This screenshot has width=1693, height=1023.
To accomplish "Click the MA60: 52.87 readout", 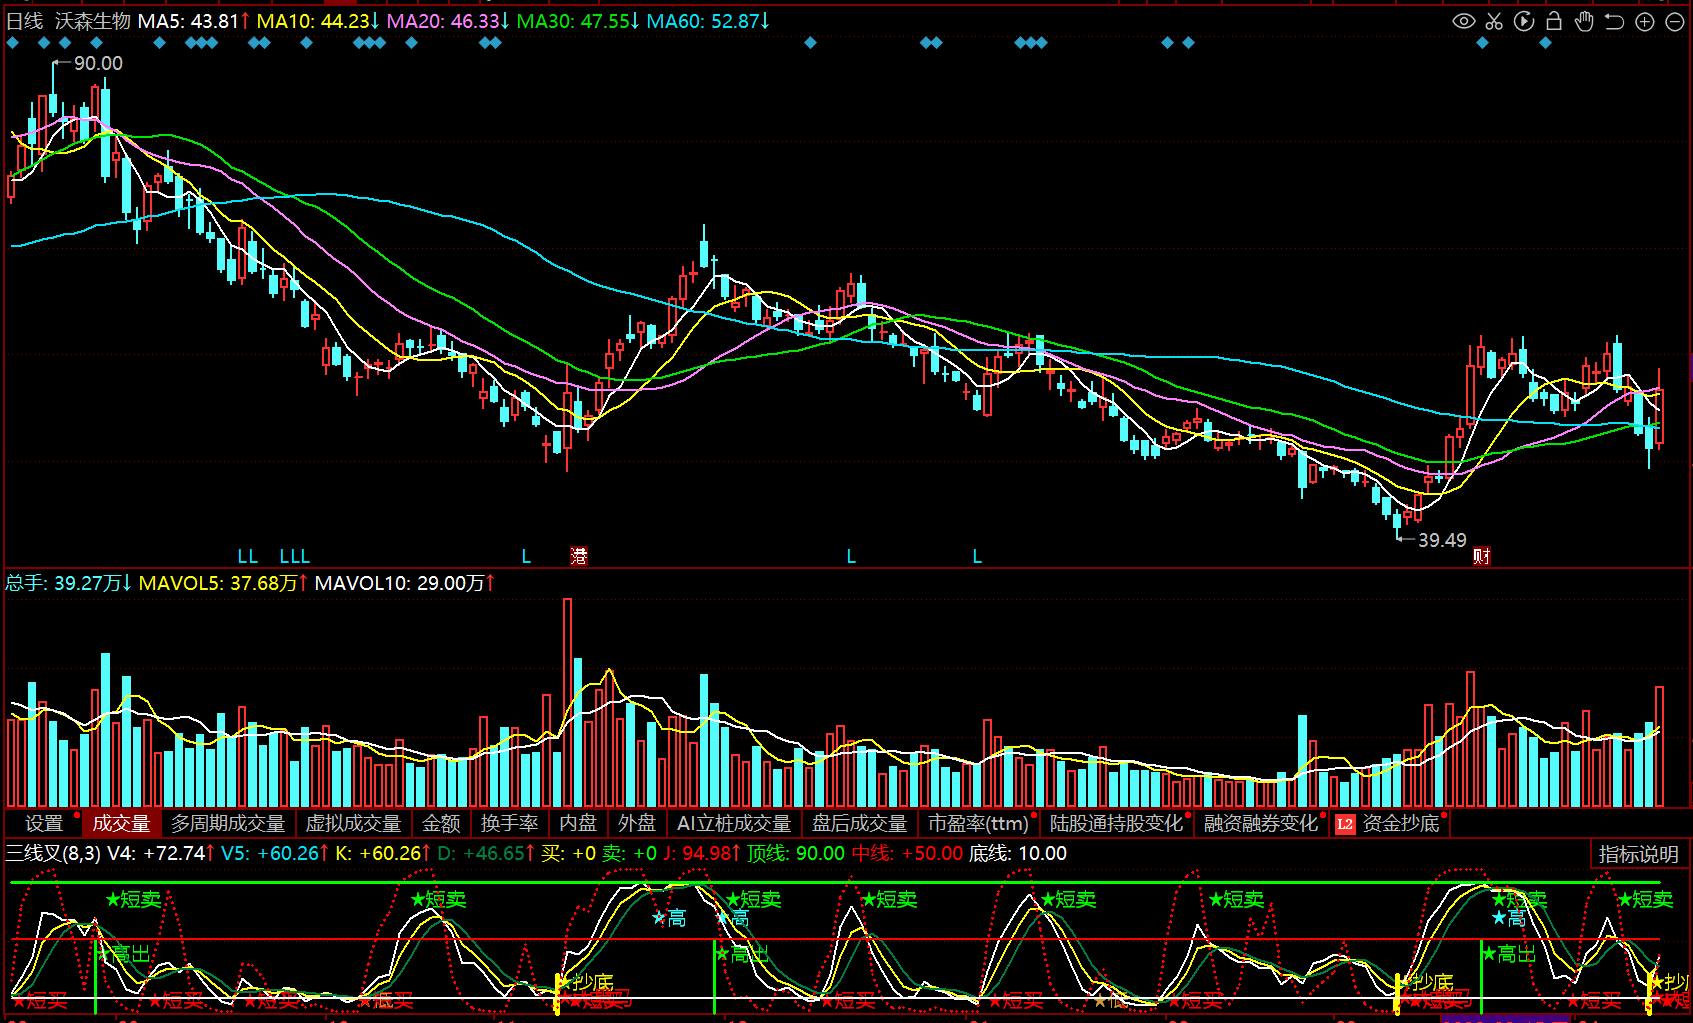I will coord(709,21).
